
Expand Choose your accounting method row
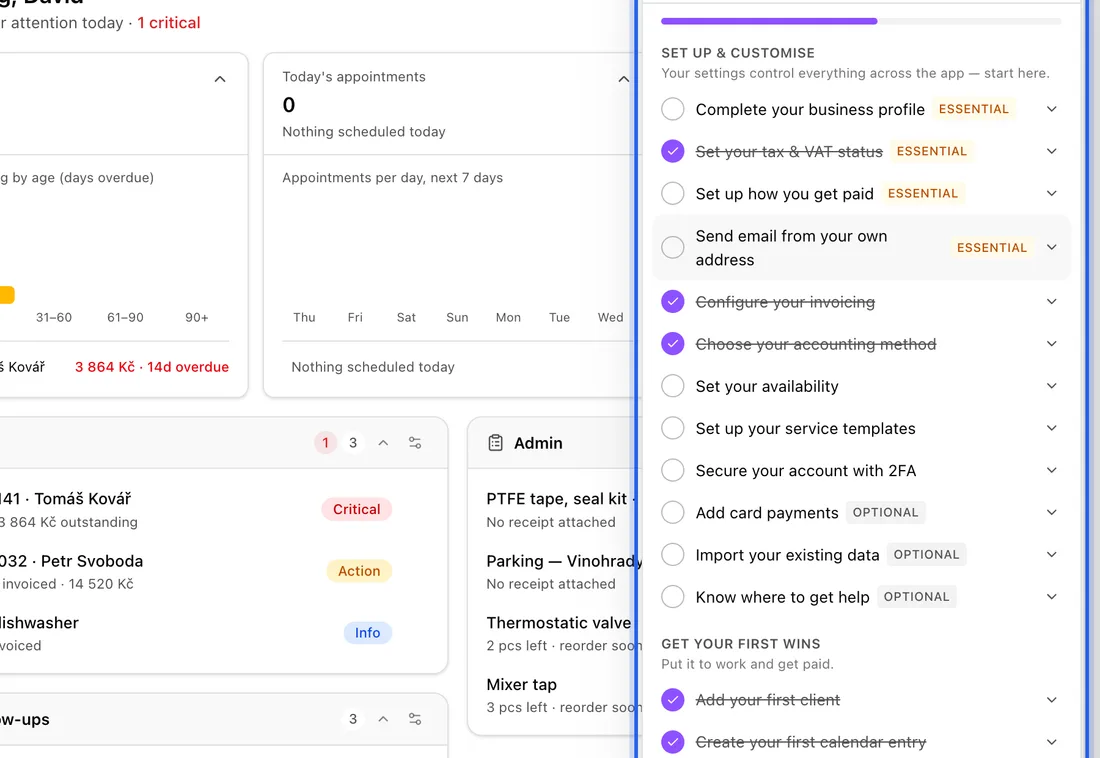pos(1052,344)
